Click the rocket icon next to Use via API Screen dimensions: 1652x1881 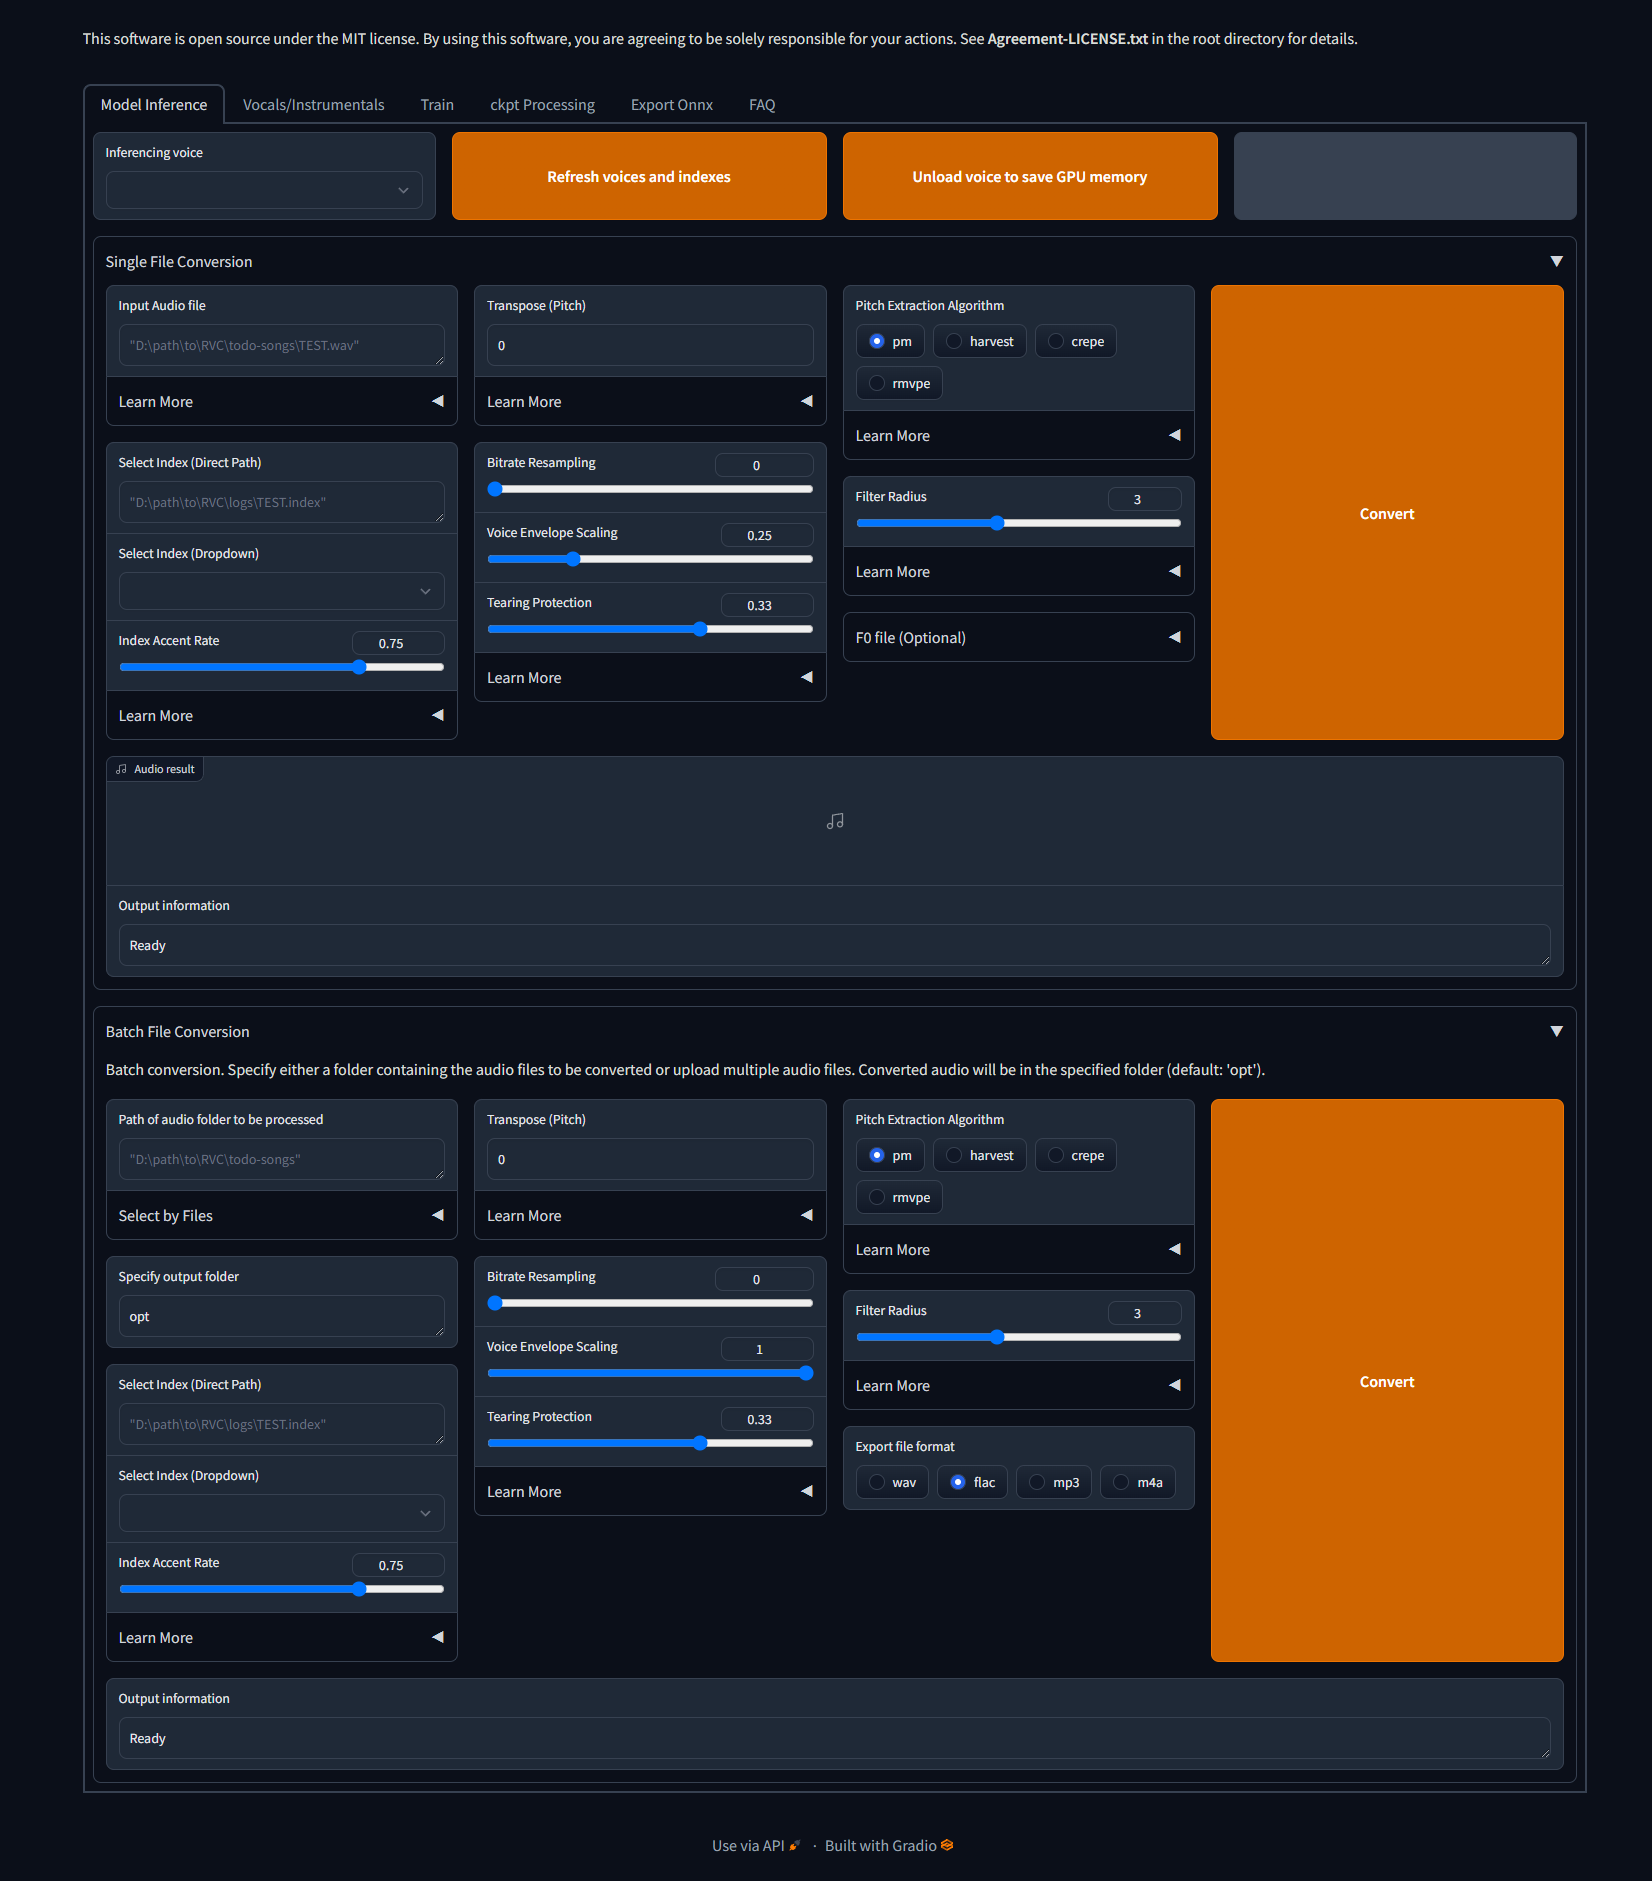click(794, 1843)
